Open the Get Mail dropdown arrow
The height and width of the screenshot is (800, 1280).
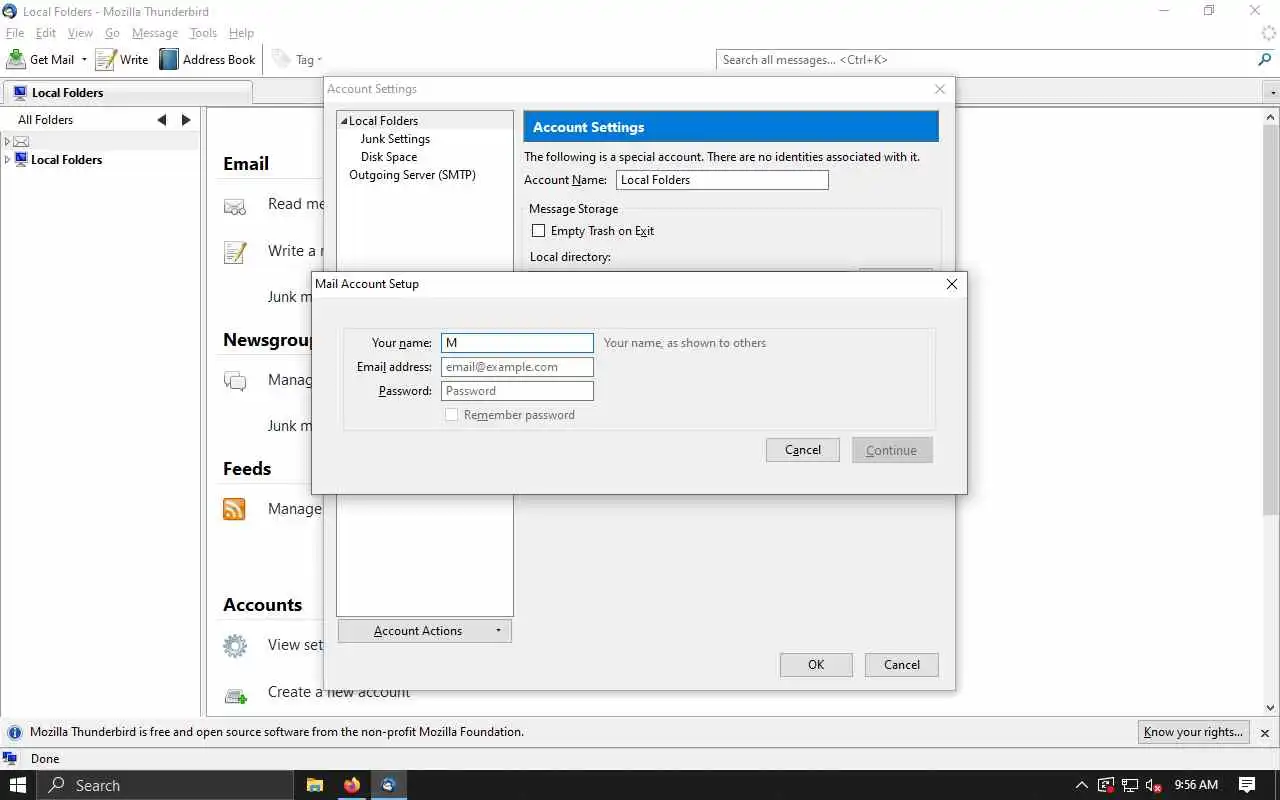(x=84, y=60)
